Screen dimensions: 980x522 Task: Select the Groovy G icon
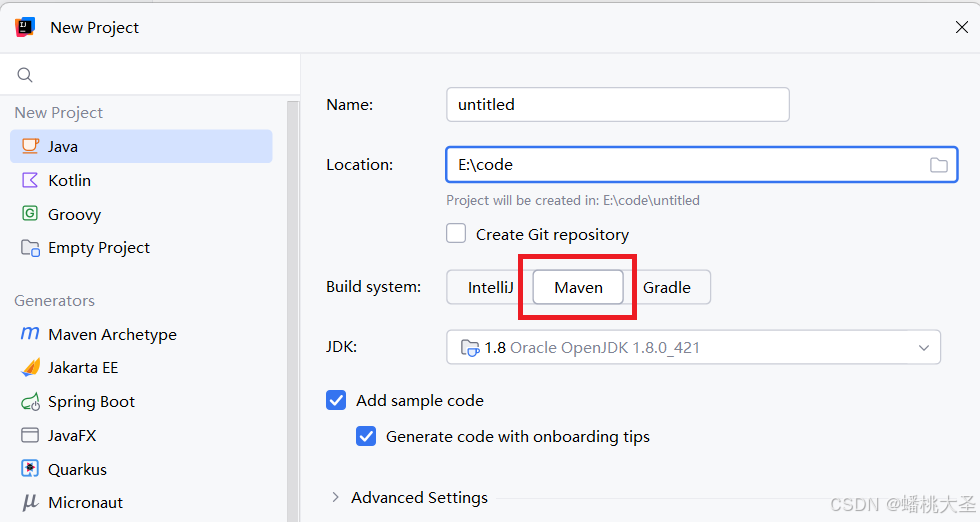[30, 214]
